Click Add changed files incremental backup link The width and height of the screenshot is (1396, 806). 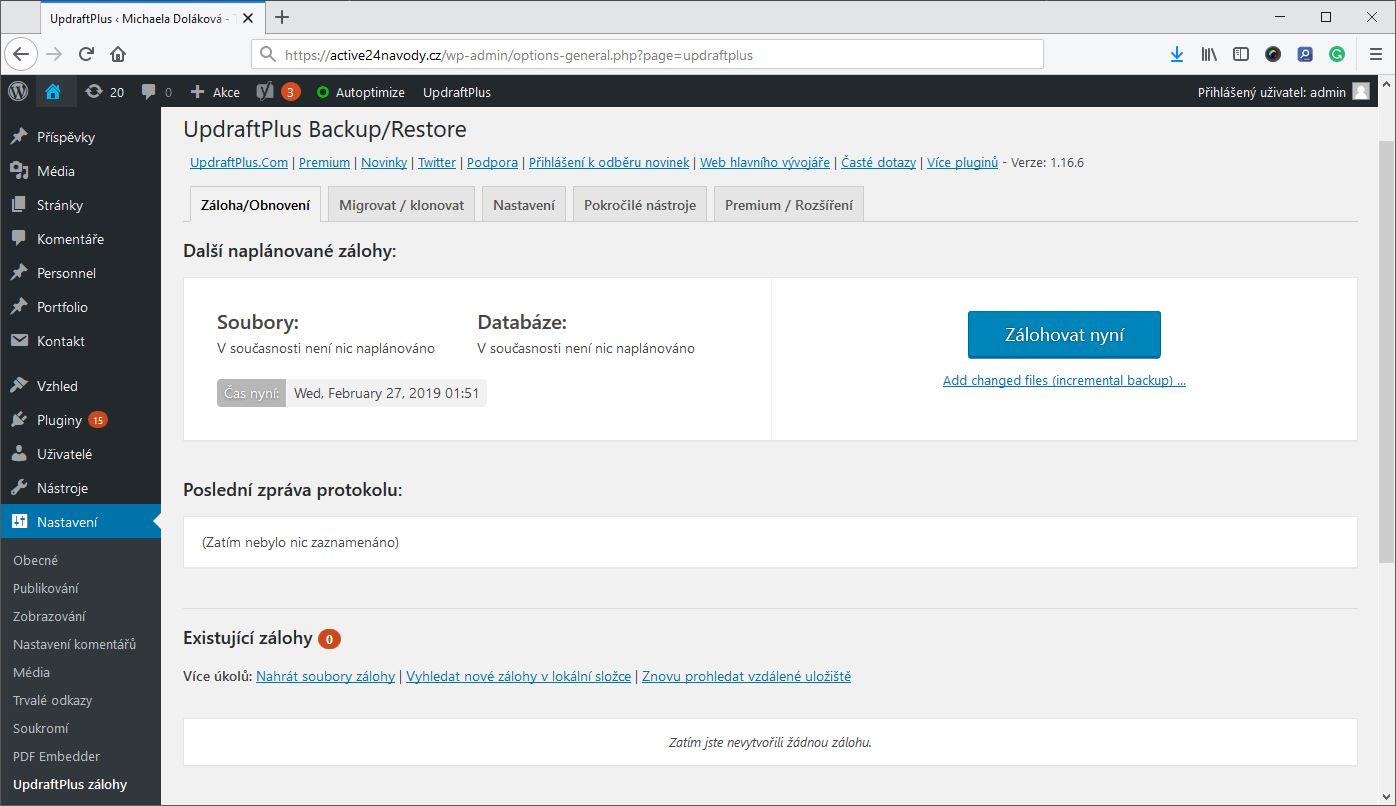coord(1064,380)
